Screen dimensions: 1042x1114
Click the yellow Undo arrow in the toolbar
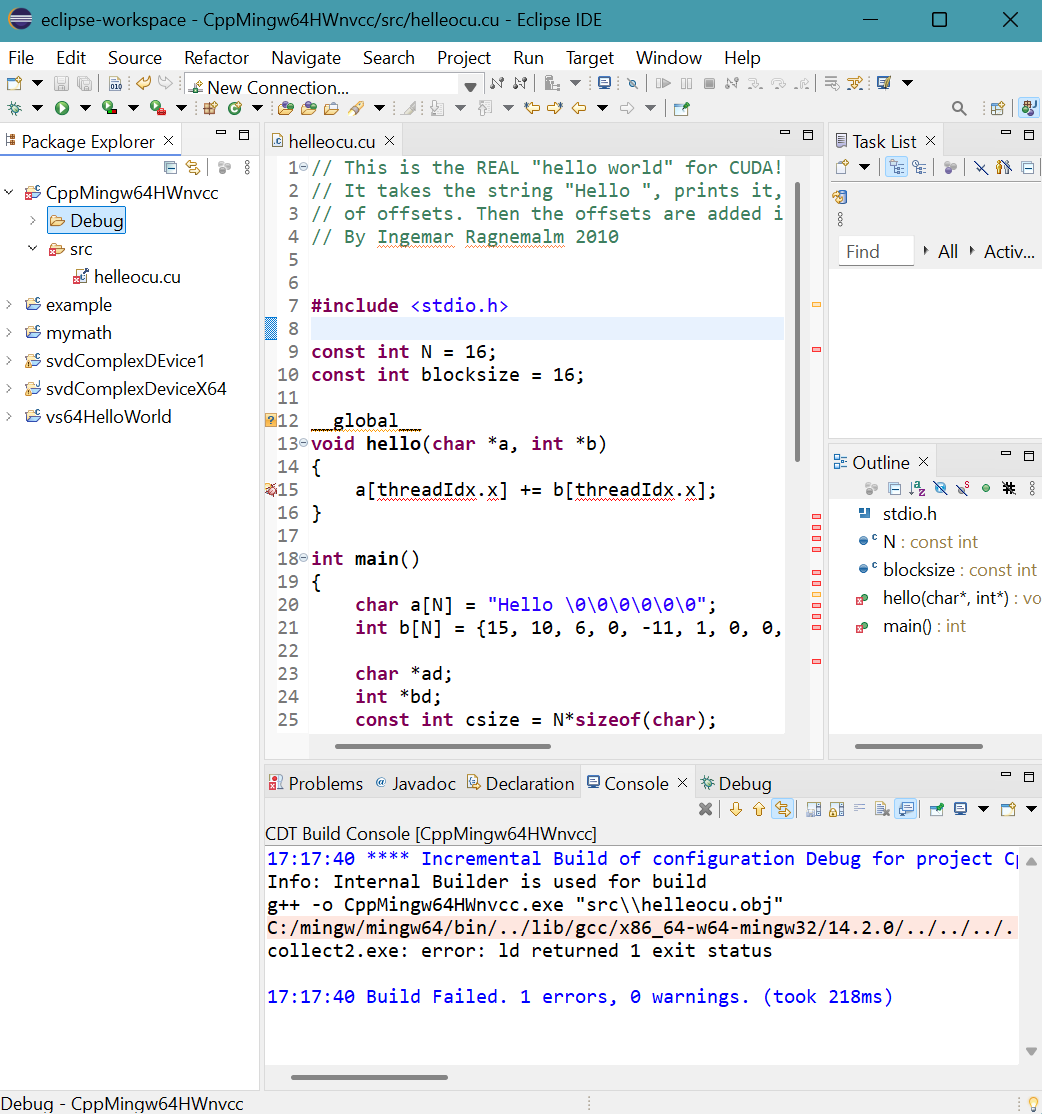tap(143, 83)
